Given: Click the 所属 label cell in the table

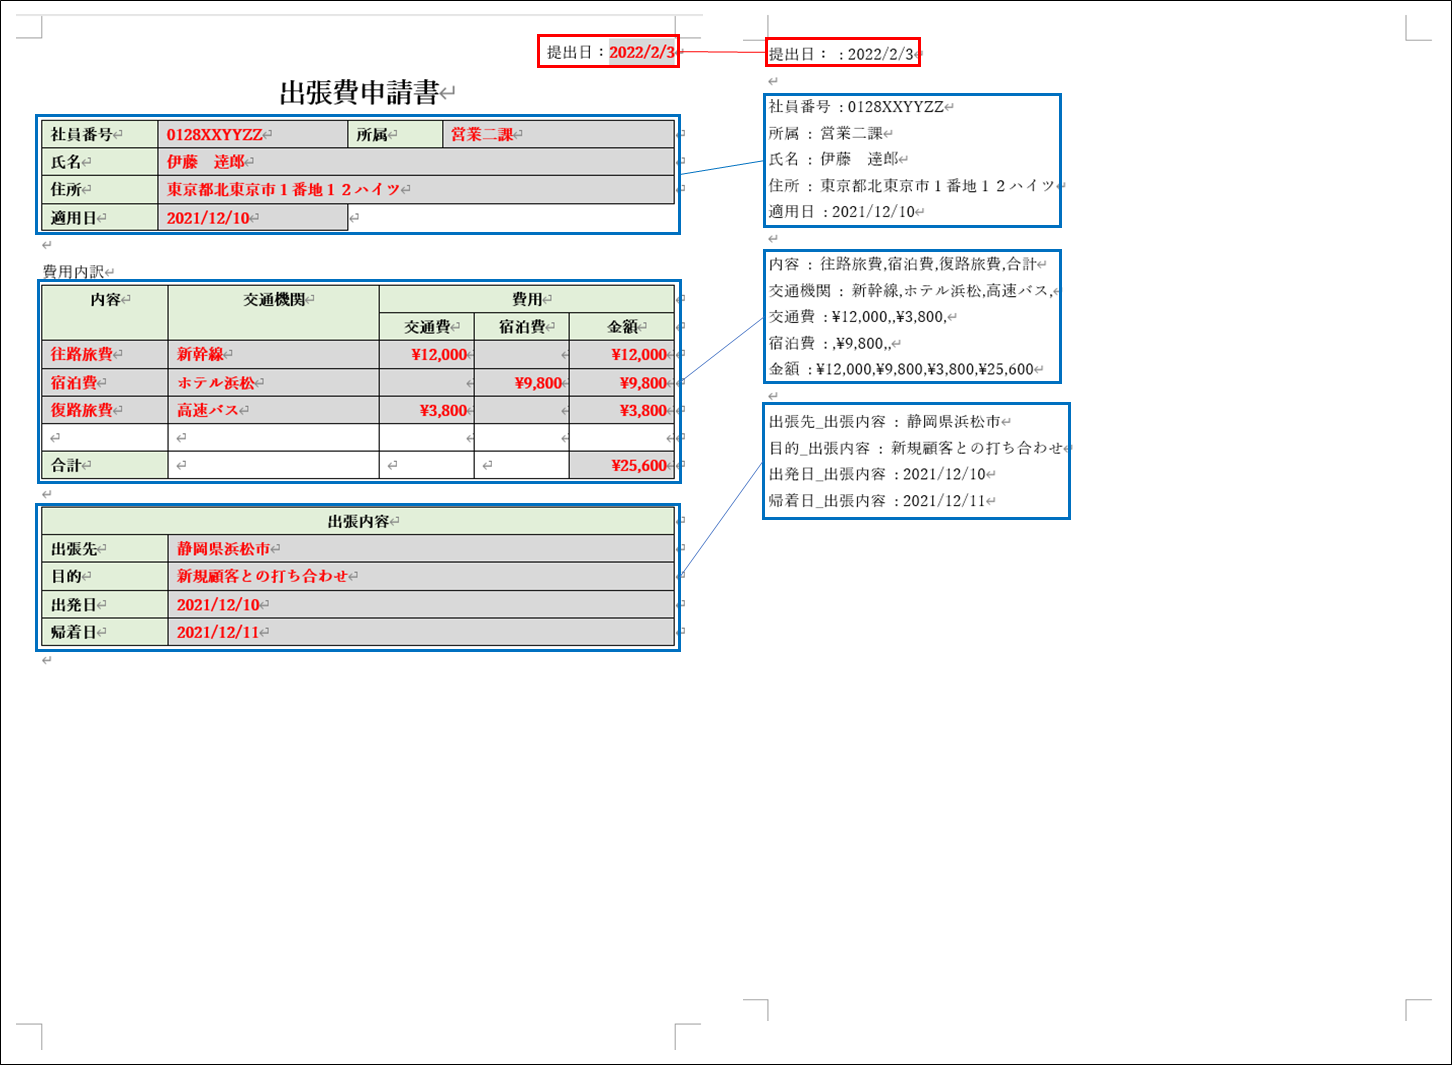Looking at the screenshot, I should pos(395,134).
